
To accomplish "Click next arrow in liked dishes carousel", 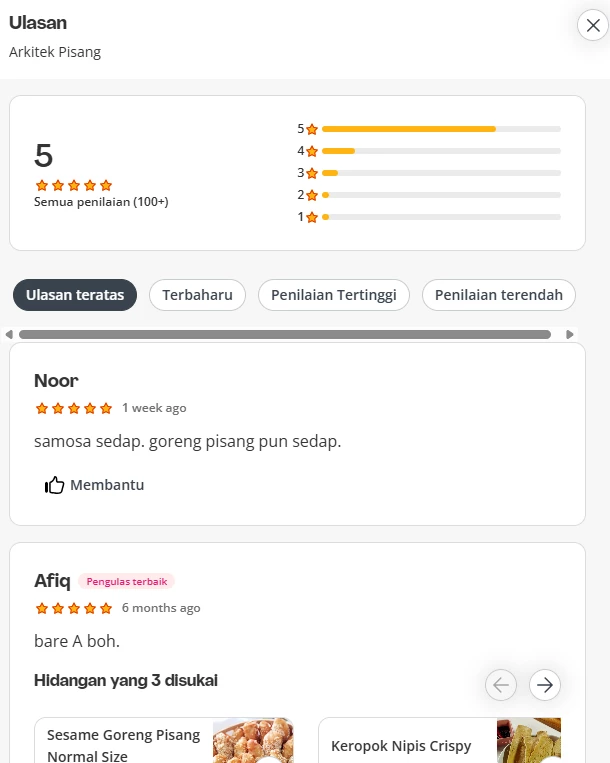I will tap(545, 684).
